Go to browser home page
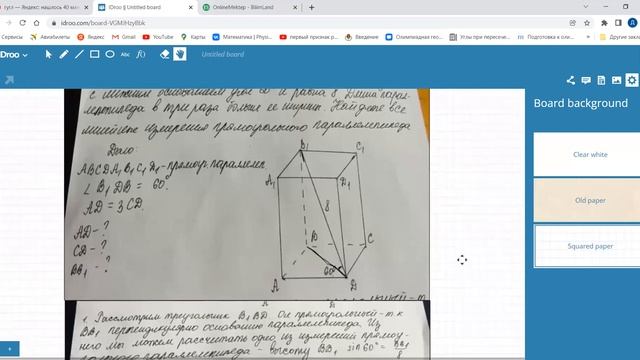The height and width of the screenshot is (360, 640). pyautogui.click(x=37, y=23)
